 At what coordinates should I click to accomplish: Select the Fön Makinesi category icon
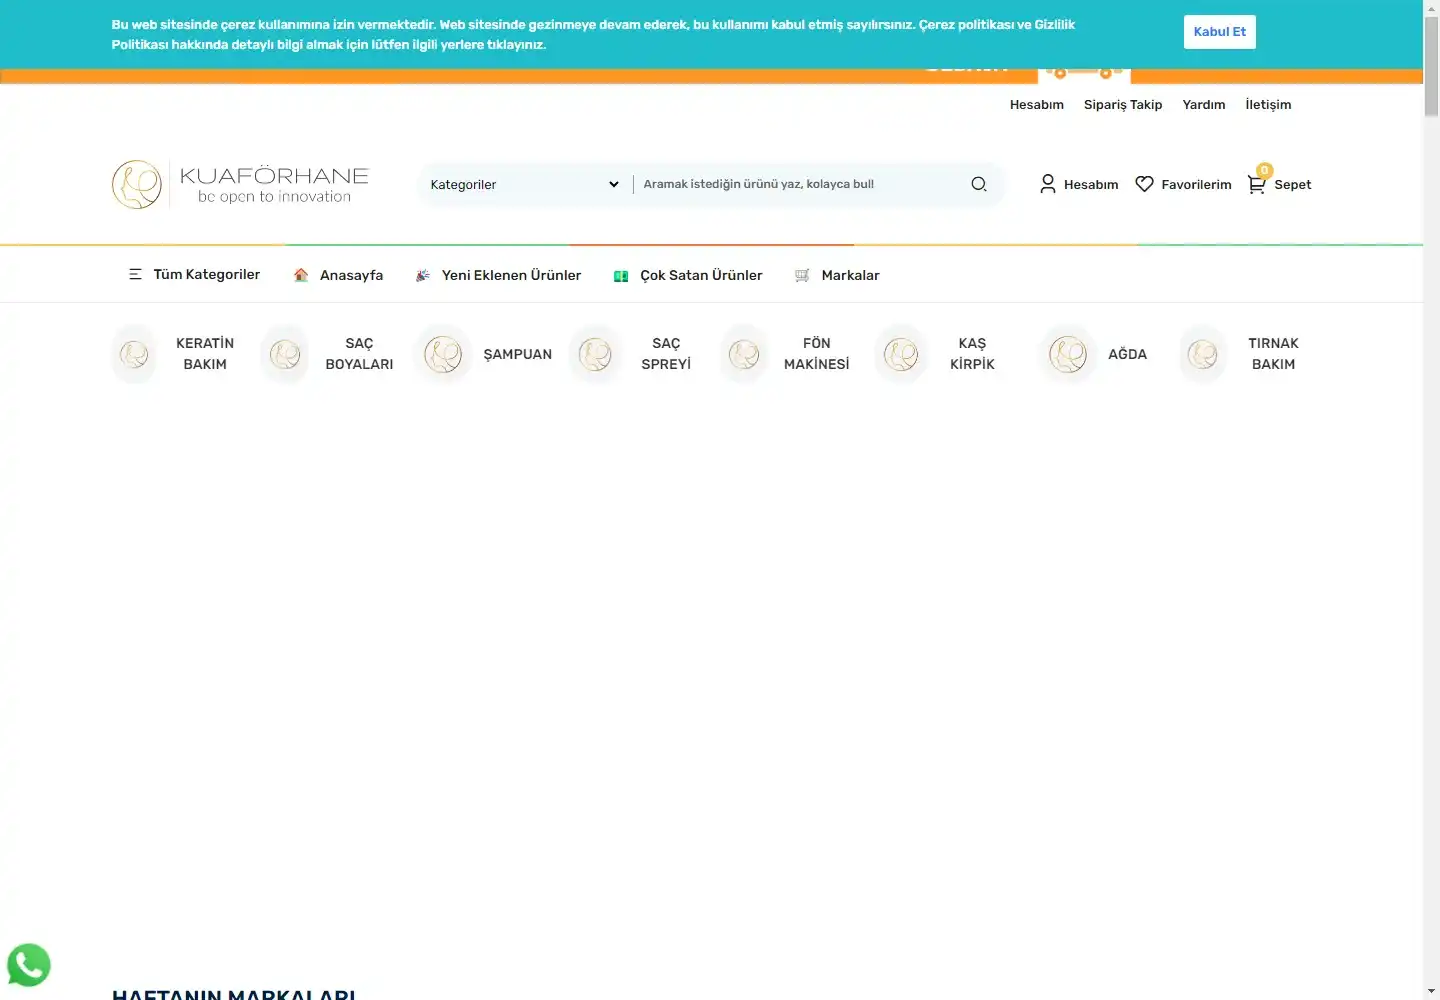pyautogui.click(x=745, y=354)
